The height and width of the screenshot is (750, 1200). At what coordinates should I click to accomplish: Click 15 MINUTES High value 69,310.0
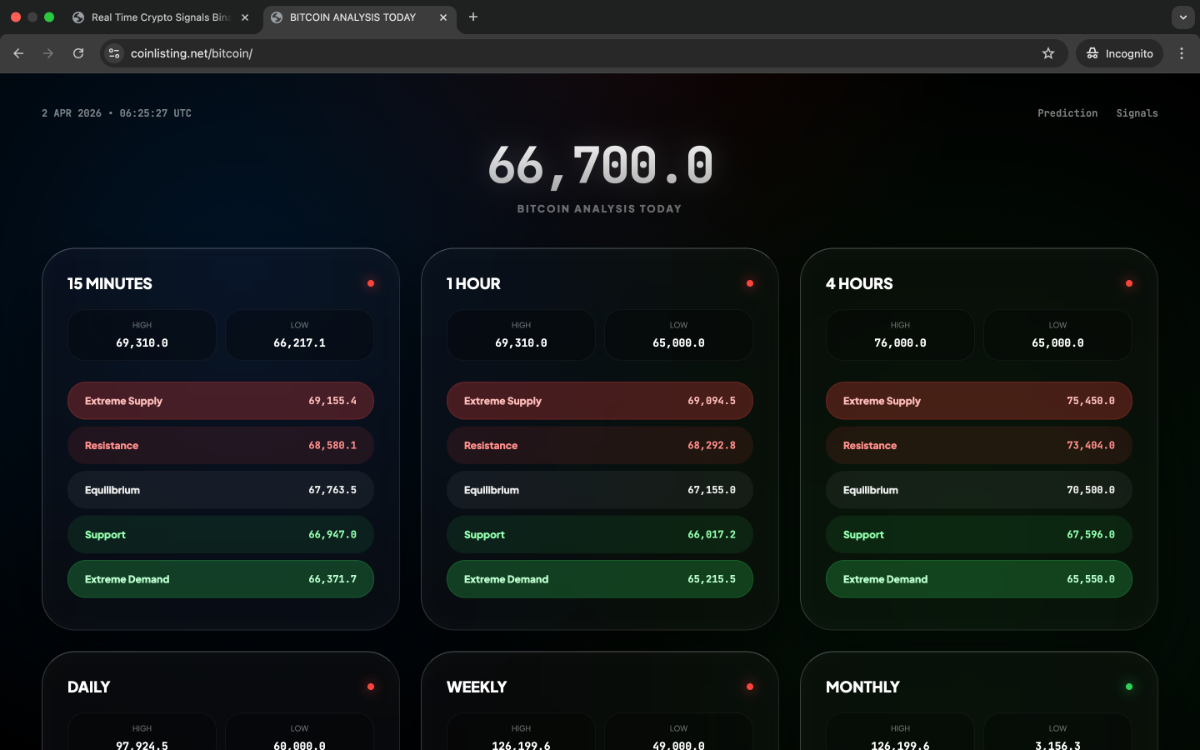142,343
